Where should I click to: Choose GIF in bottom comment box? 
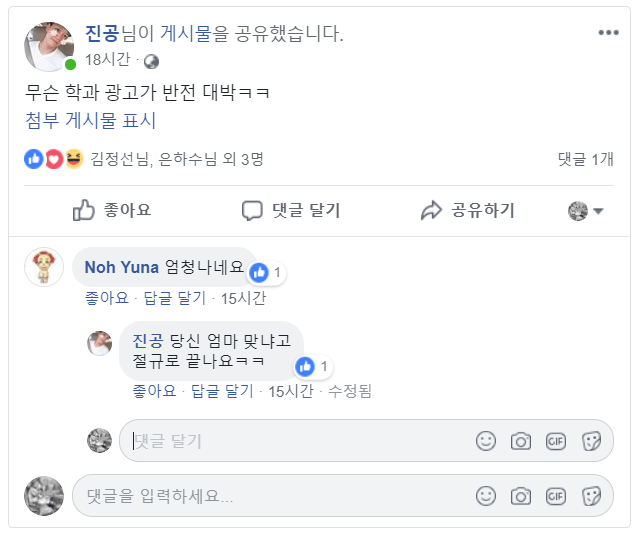556,495
